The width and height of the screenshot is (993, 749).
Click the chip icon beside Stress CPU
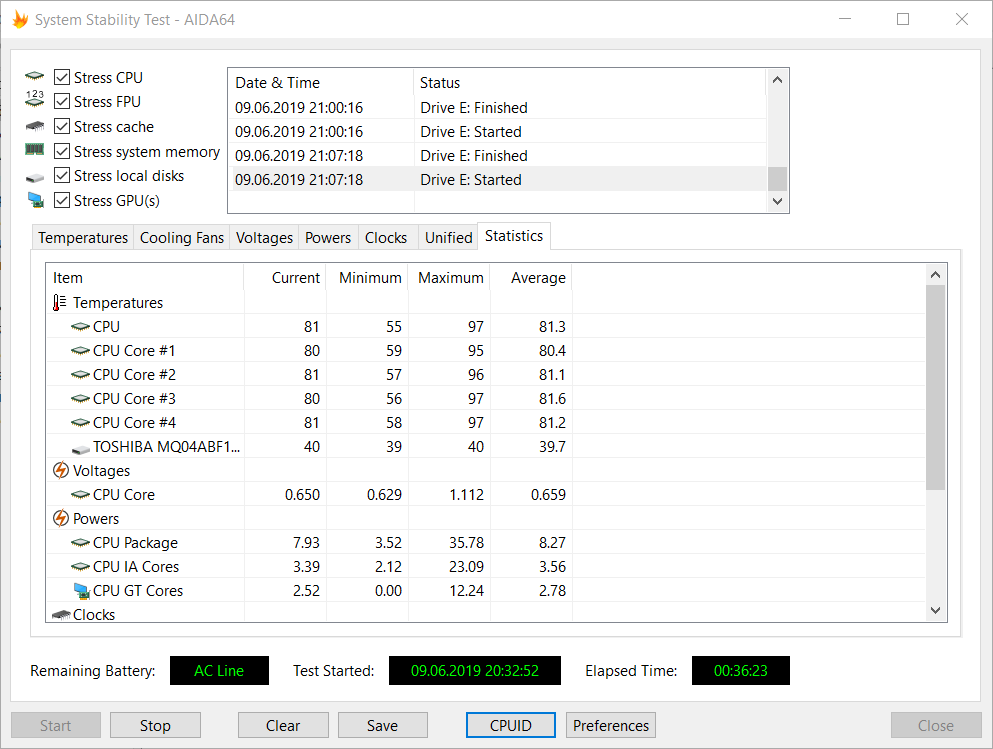tap(35, 77)
